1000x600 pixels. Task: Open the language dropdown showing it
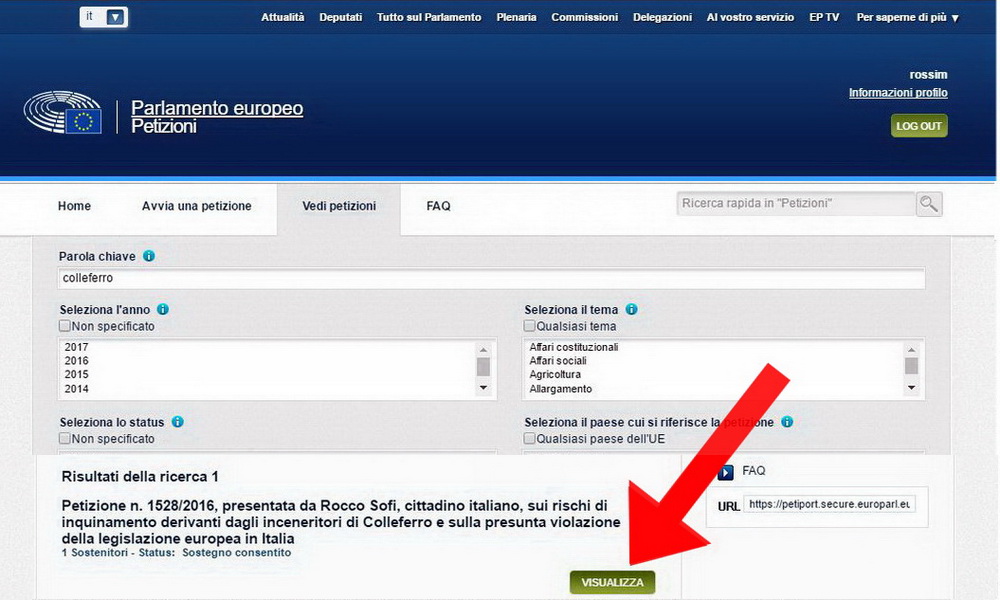[103, 17]
